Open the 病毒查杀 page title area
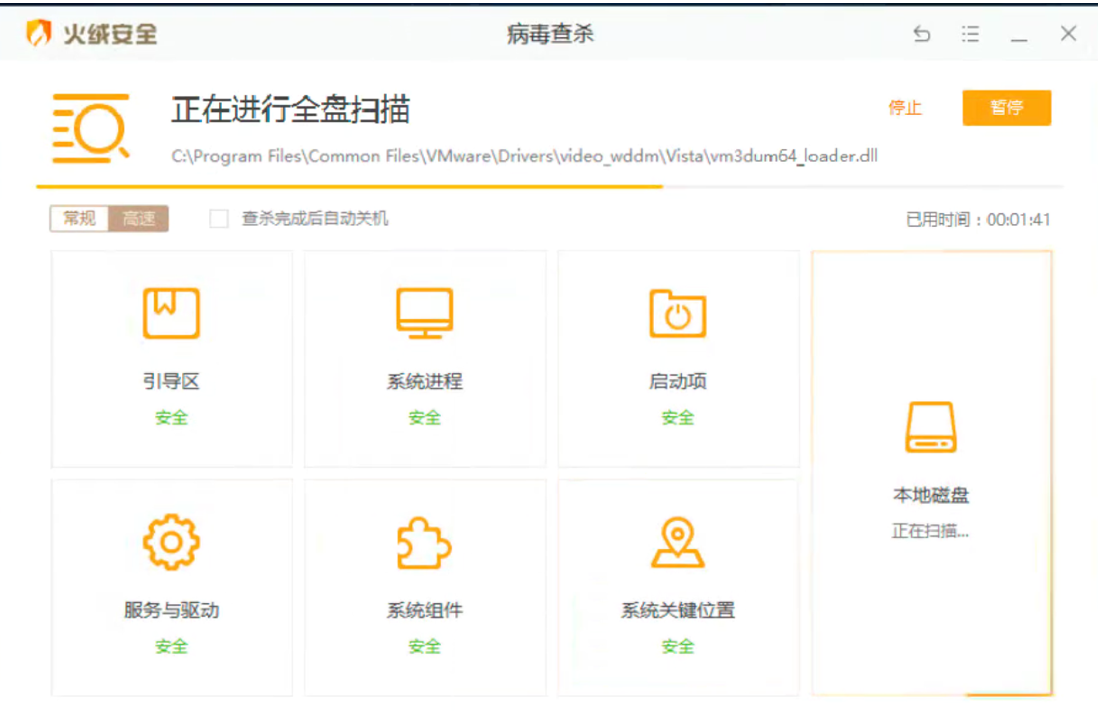 (x=548, y=33)
